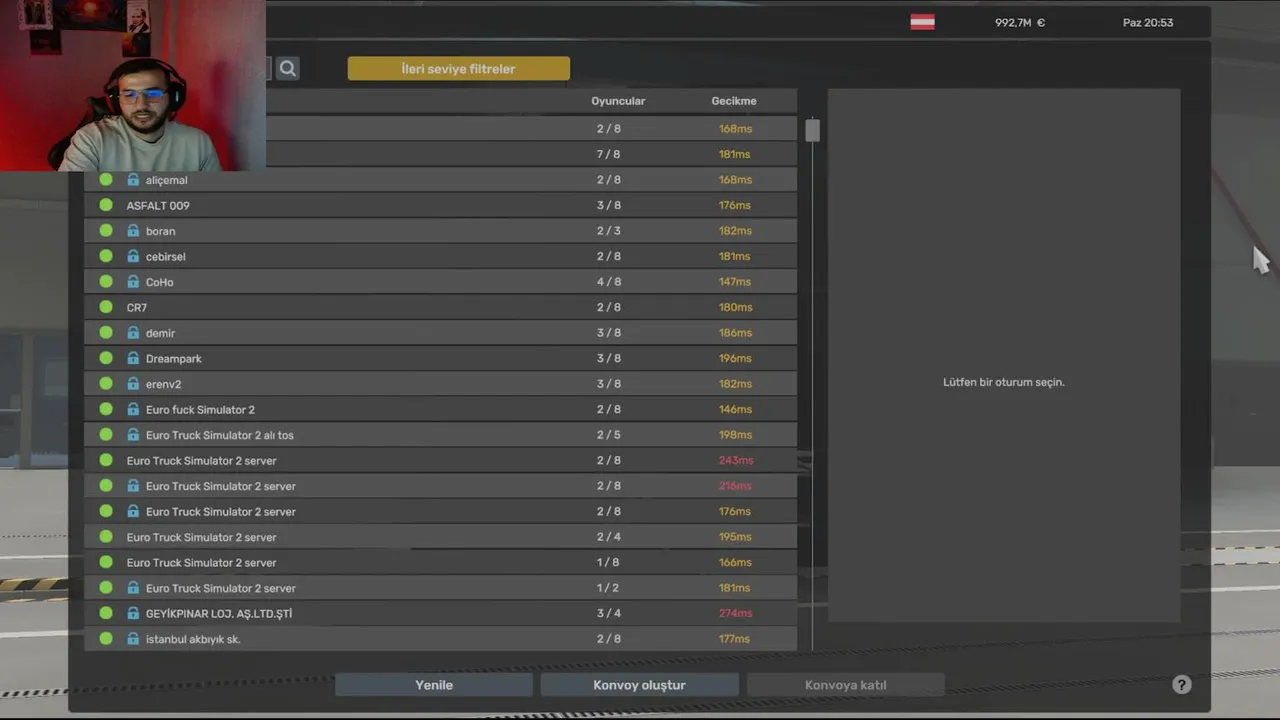Click the 146ms latency value
Screen dimensions: 1280x720
[x=735, y=409]
